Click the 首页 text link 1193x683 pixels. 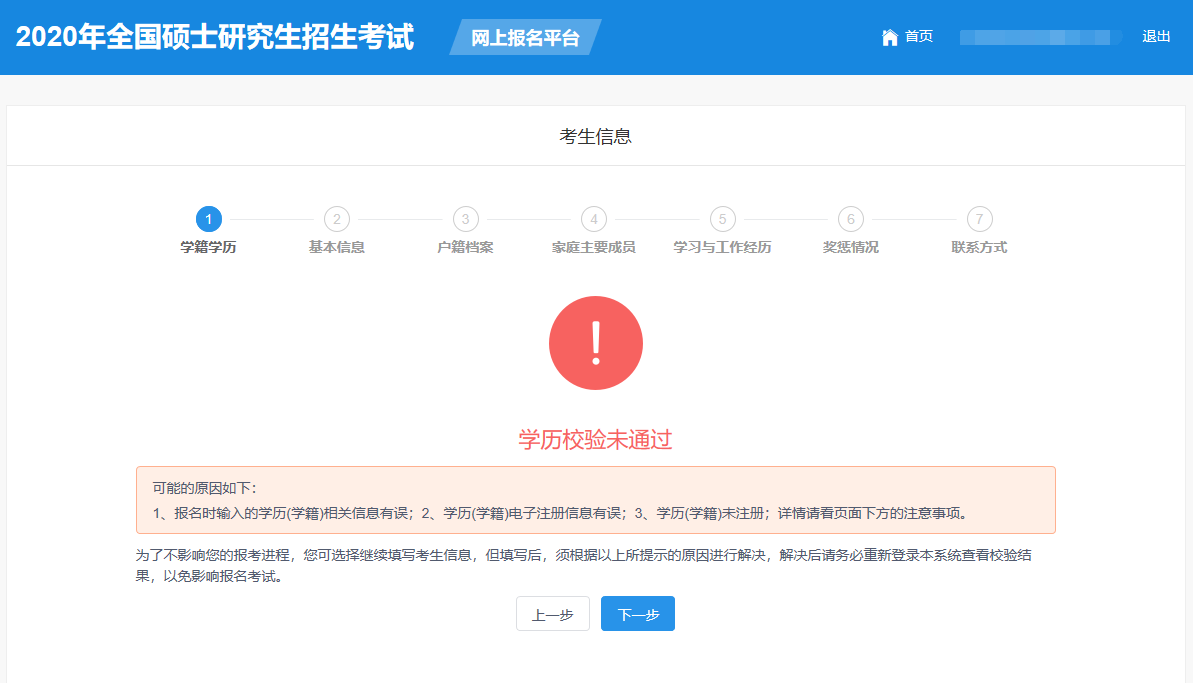(919, 37)
